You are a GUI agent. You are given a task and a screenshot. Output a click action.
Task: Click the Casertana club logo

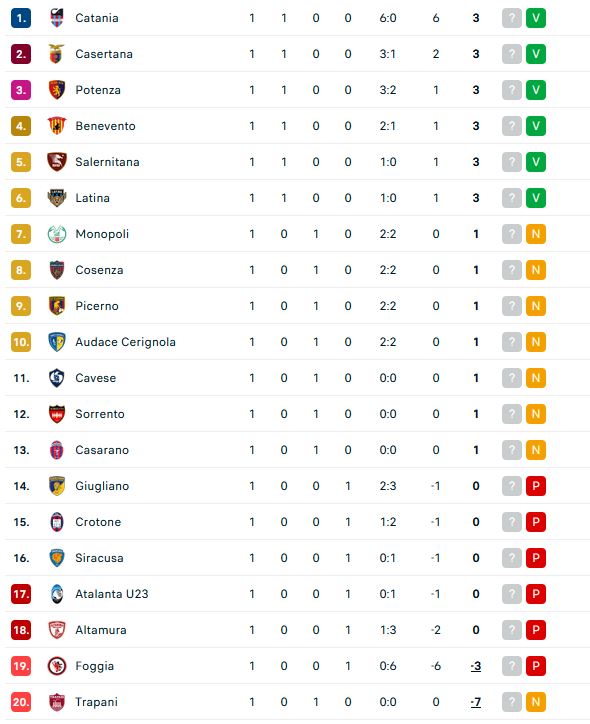click(57, 54)
